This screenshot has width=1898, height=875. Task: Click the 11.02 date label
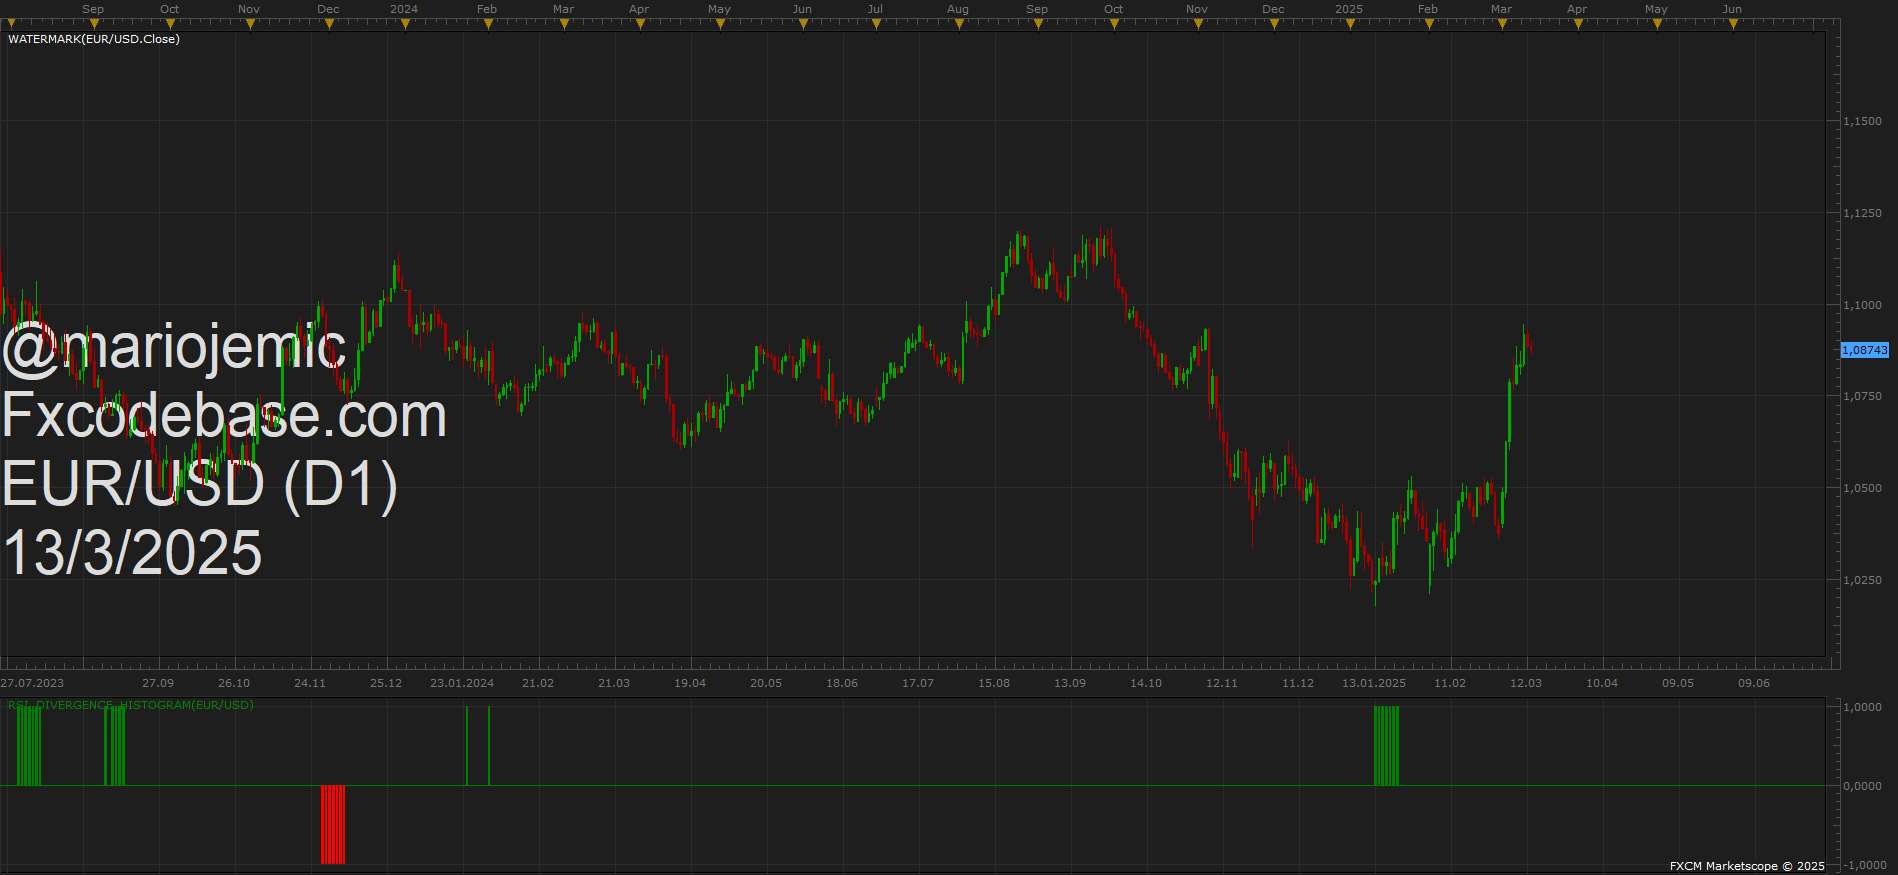point(1450,683)
